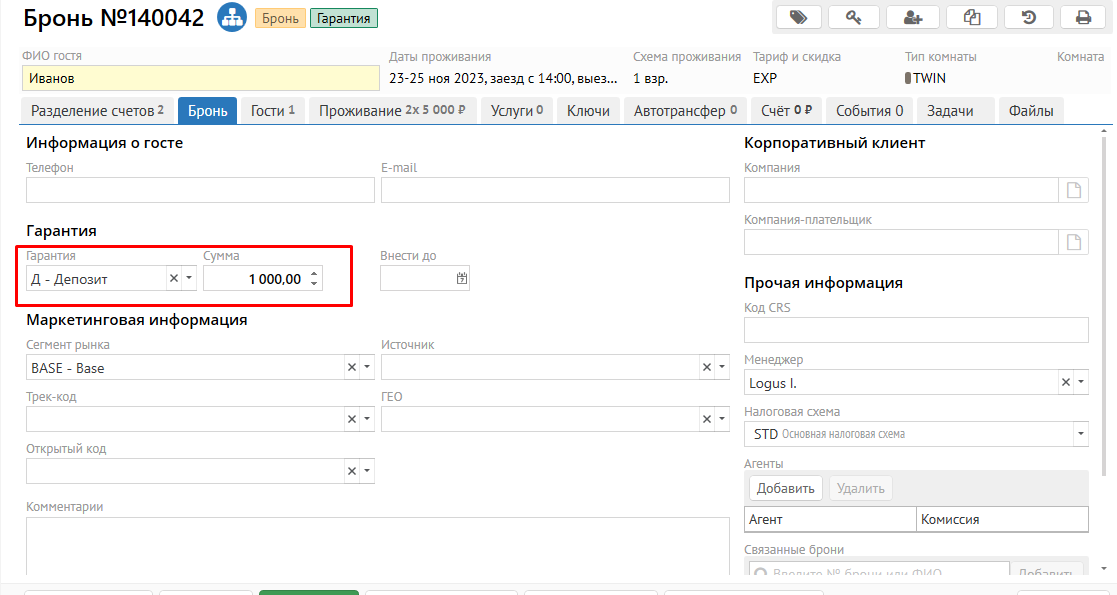
Task: Open the Менеджер dropdown list
Action: 1079,382
